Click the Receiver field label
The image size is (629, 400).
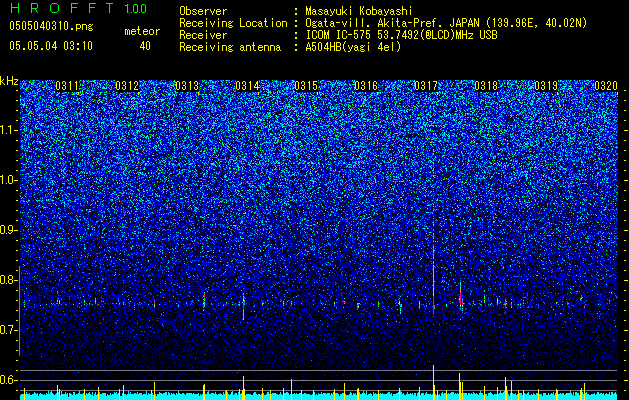203,35
